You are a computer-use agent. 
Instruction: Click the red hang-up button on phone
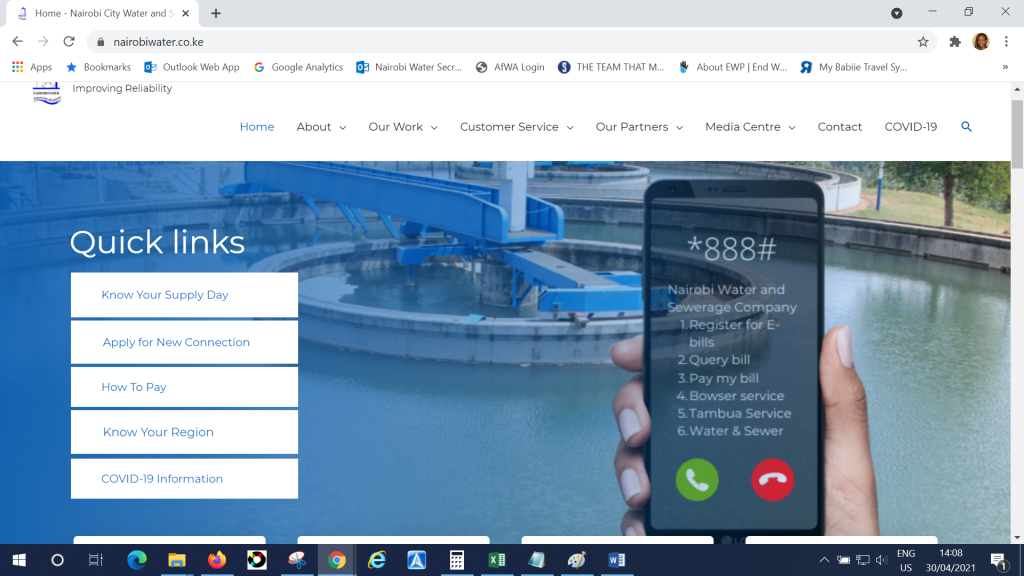773,480
